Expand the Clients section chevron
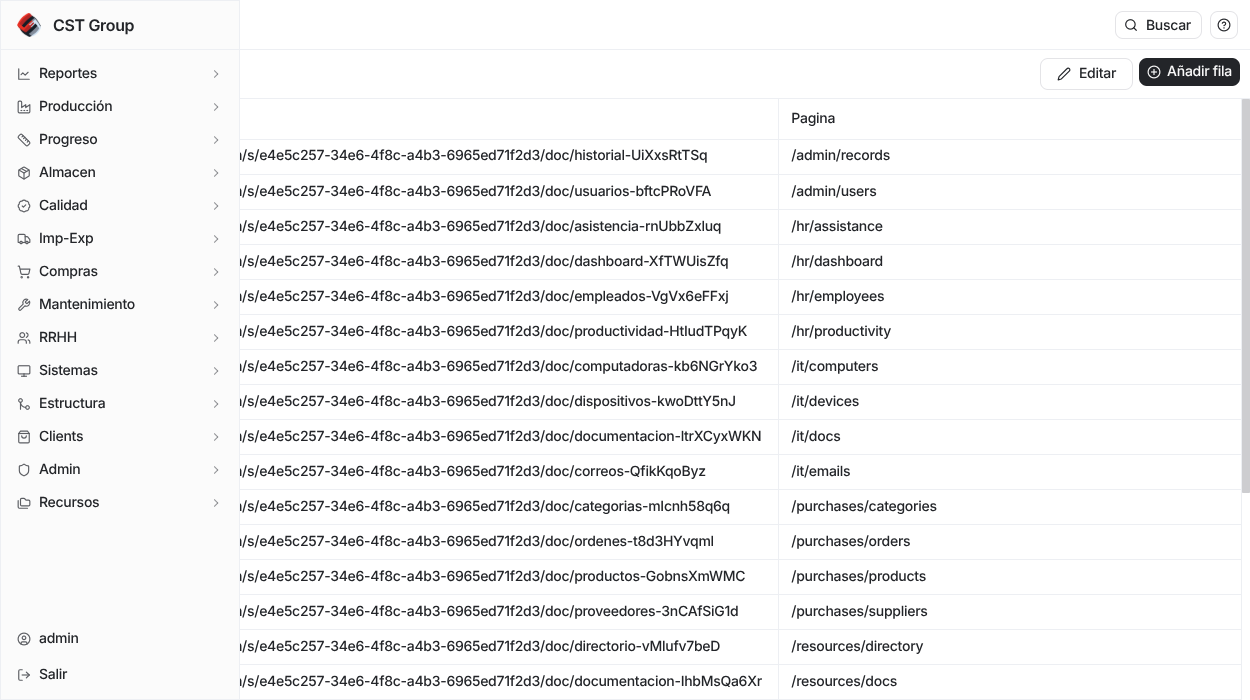1250x700 pixels. 216,437
